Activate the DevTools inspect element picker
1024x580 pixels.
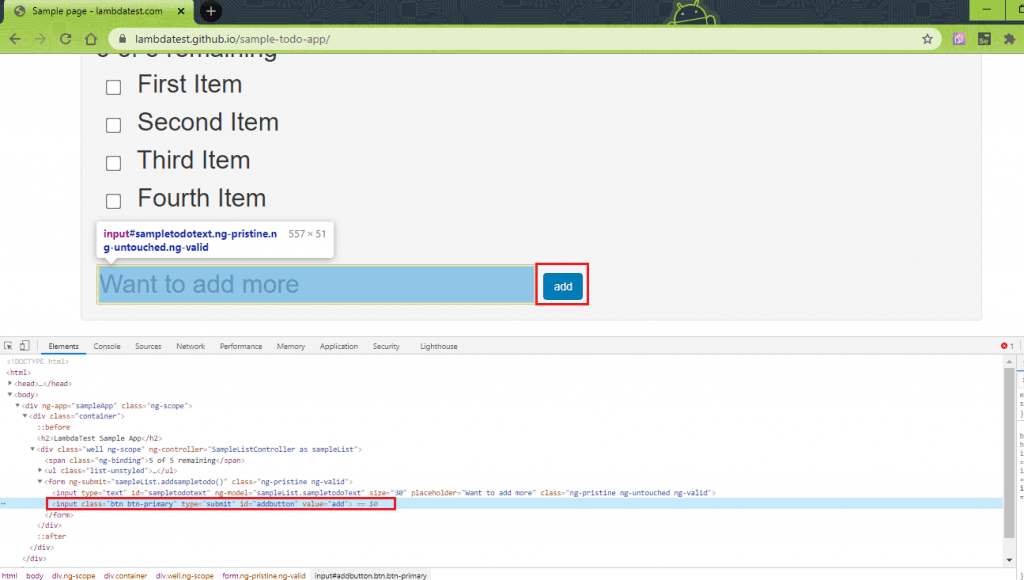(x=8, y=346)
